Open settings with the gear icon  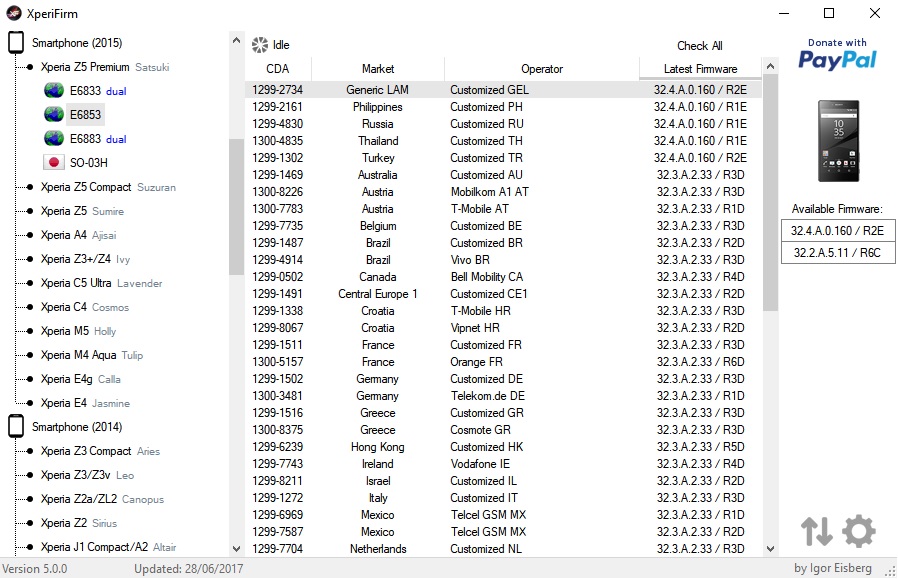coord(859,531)
